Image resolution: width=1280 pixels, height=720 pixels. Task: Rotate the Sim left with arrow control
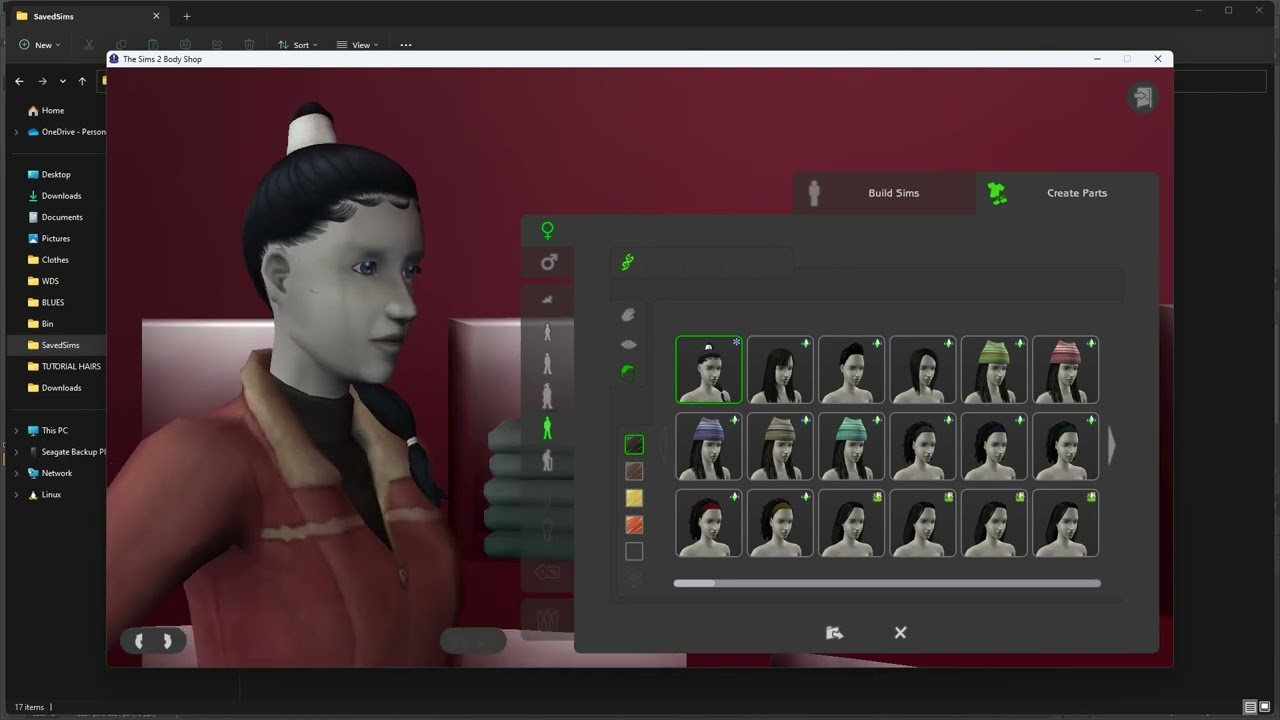[x=139, y=641]
